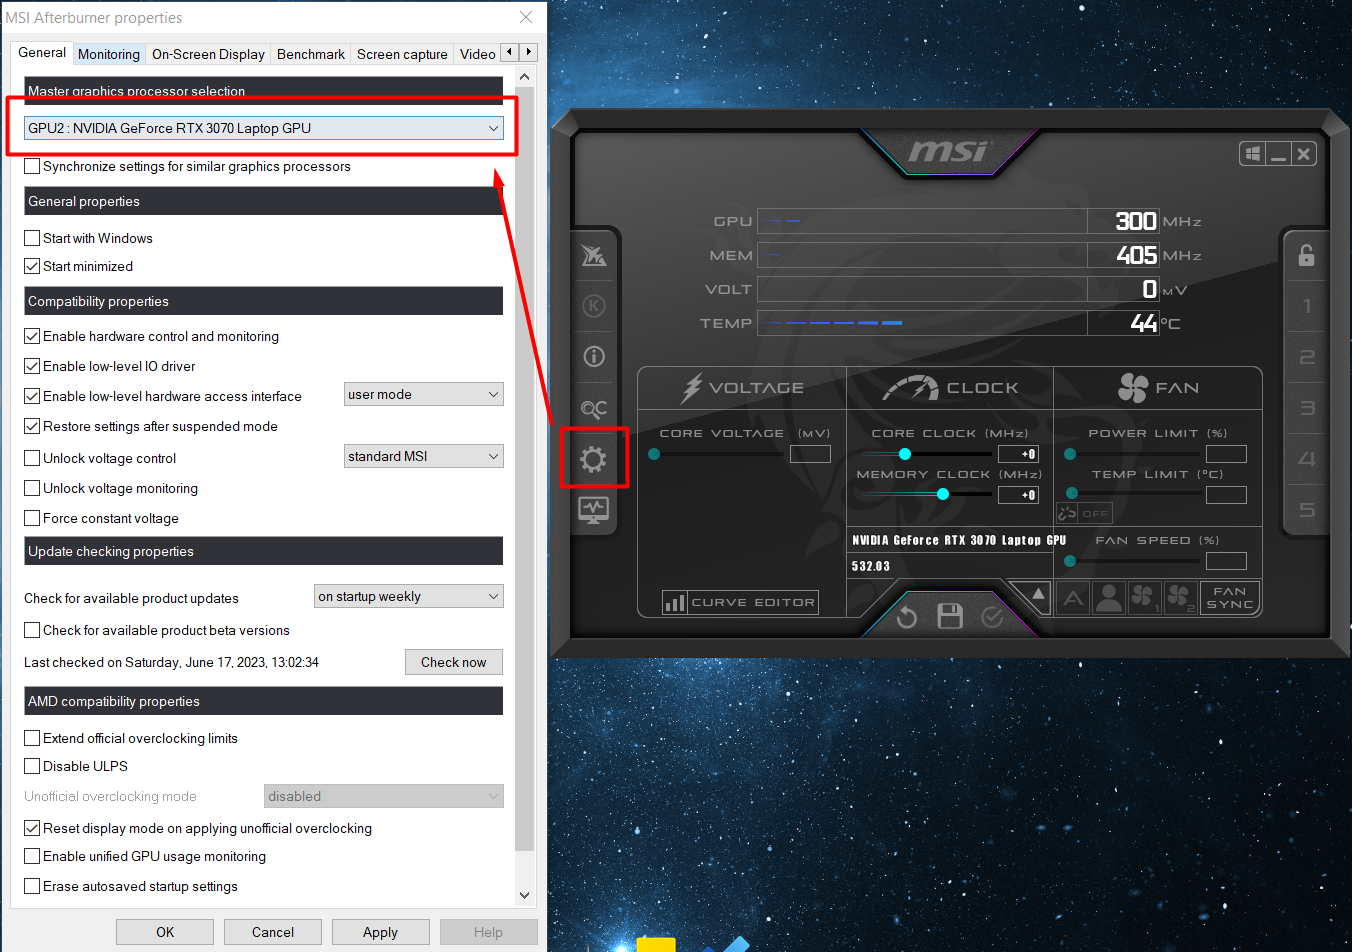The height and width of the screenshot is (952, 1352).
Task: Open the Benchmark tab
Action: coord(311,54)
